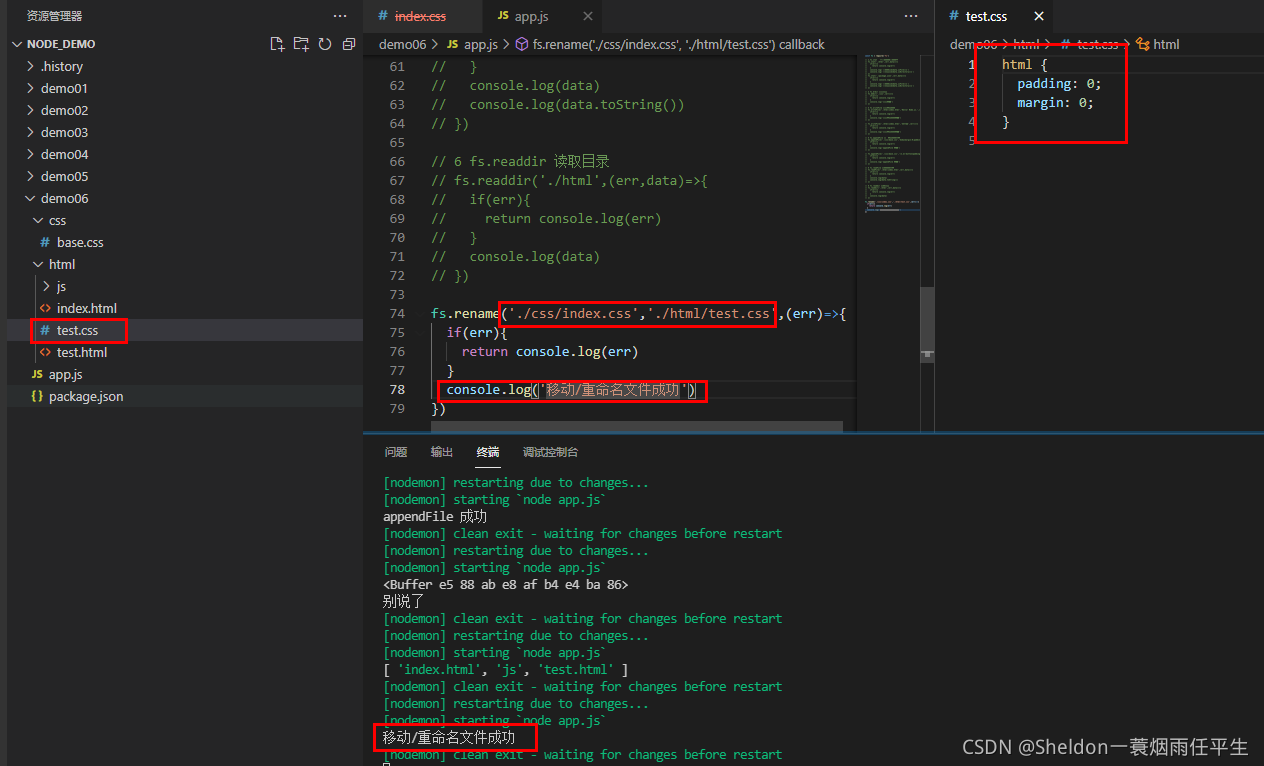This screenshot has width=1264, height=766.
Task: Click 'return console.log(err)' on line 76
Action: [549, 352]
